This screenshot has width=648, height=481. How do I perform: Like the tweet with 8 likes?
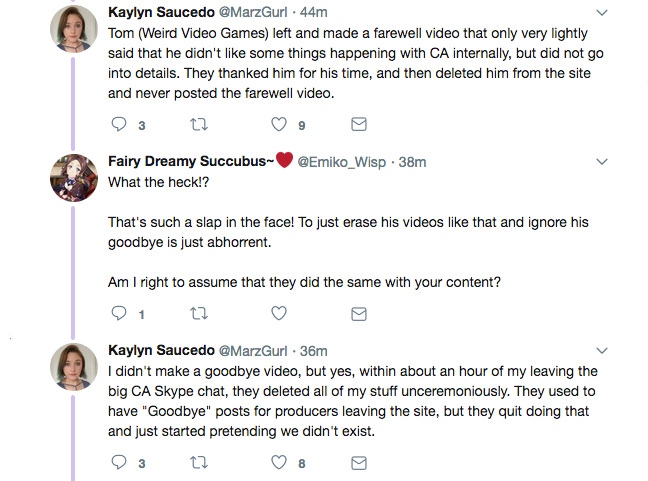[x=278, y=463]
